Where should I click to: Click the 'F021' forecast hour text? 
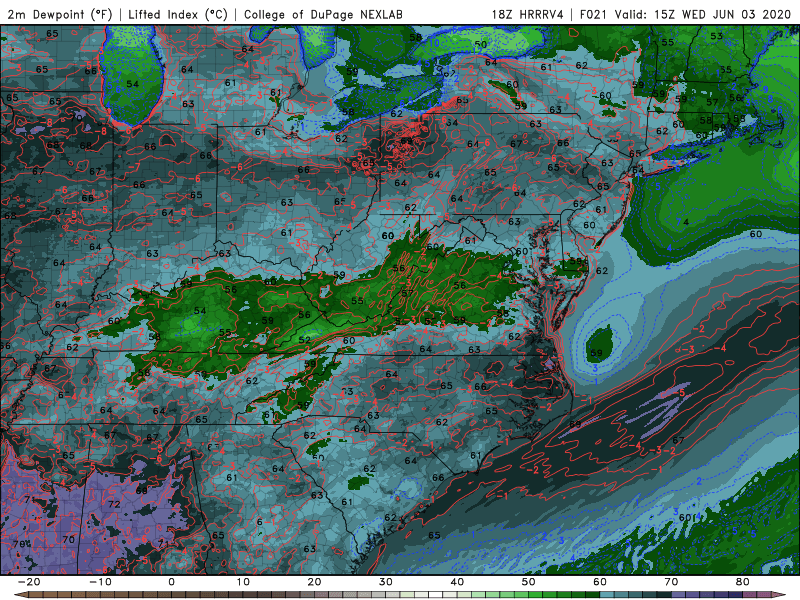593,14
